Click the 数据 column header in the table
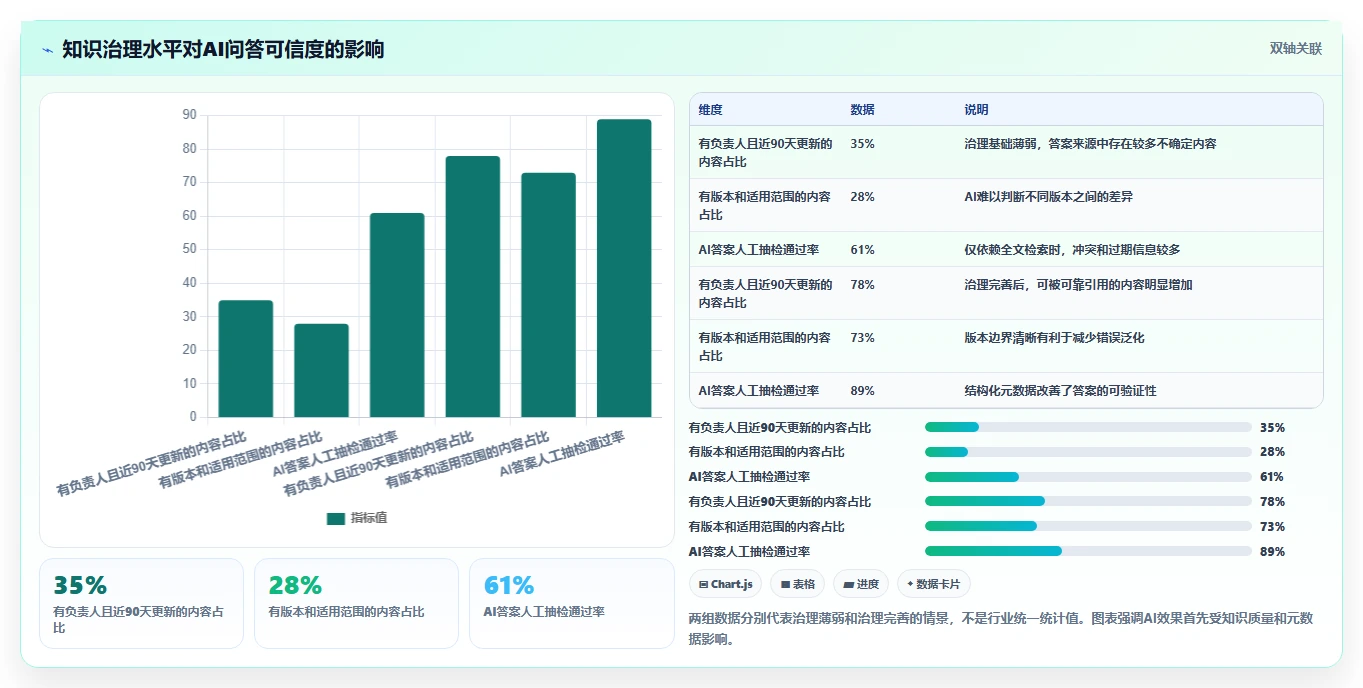 pos(862,109)
